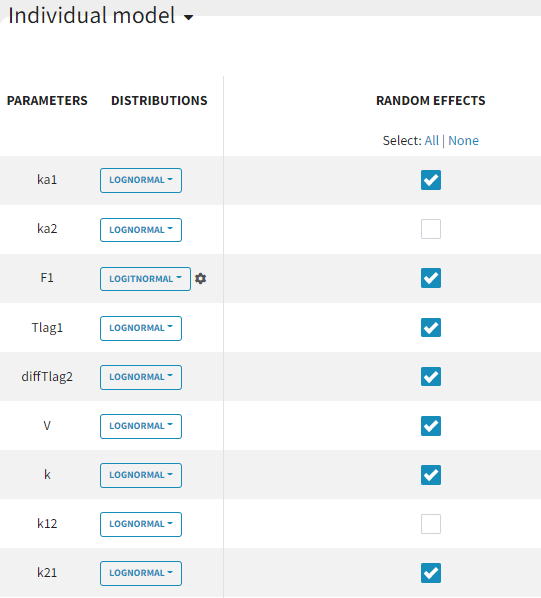Open ka1 LOGNORMAL distribution dropdown
Image resolution: width=541 pixels, height=598 pixels.
point(141,180)
